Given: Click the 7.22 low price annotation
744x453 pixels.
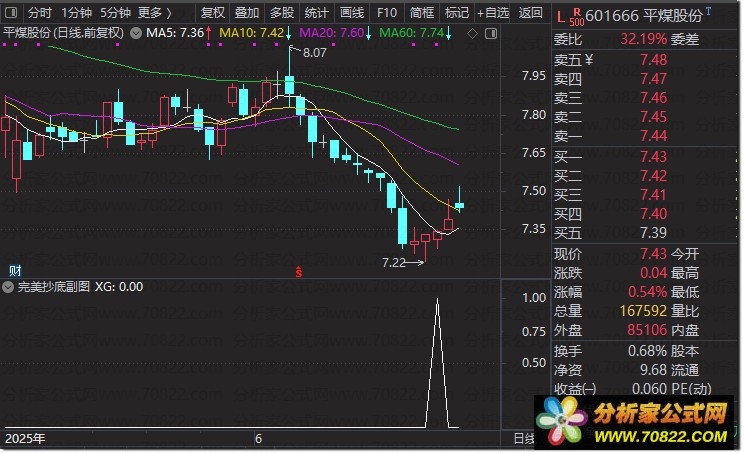Looking at the screenshot, I should (394, 263).
